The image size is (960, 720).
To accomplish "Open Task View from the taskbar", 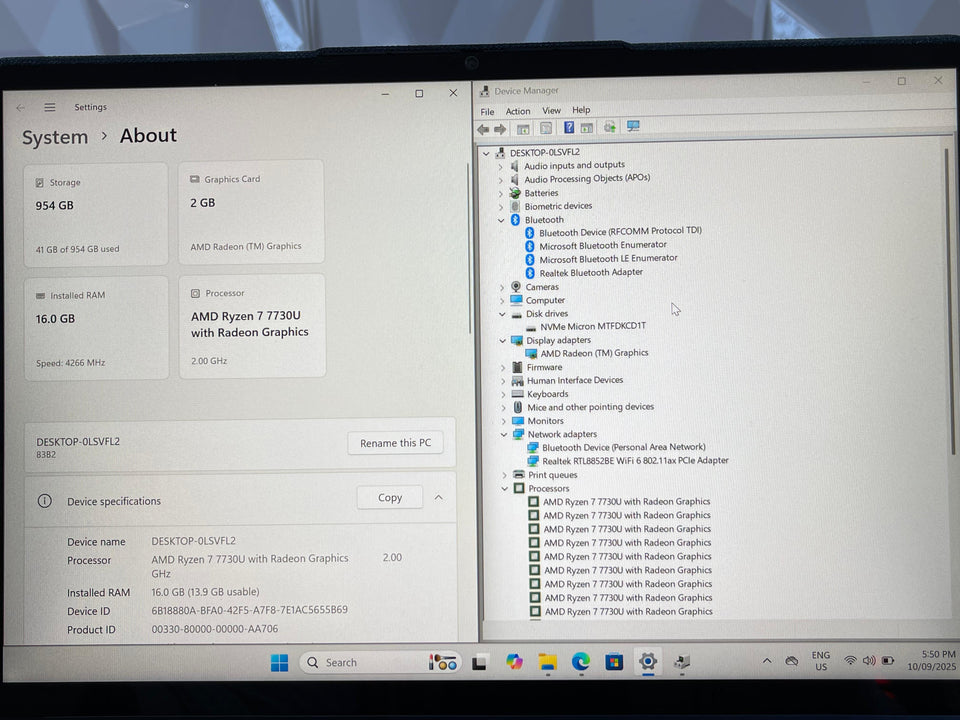I will click(479, 662).
